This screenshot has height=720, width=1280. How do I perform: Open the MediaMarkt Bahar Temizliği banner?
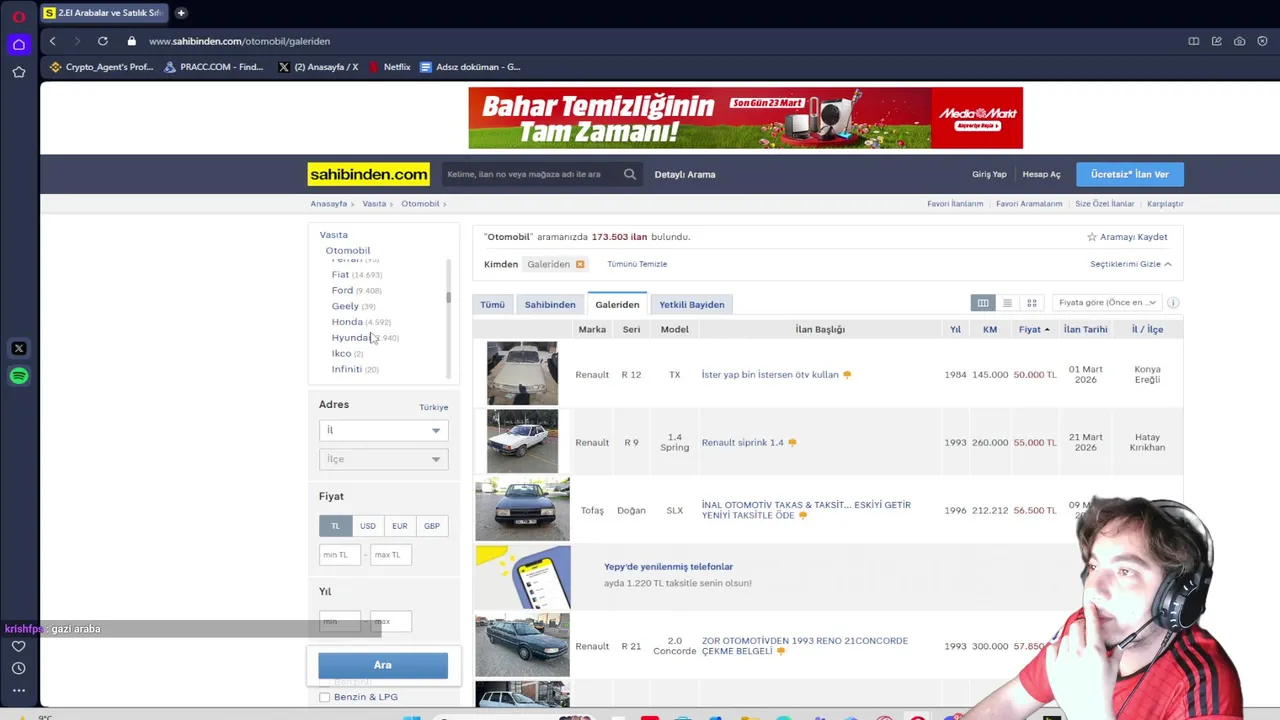745,118
